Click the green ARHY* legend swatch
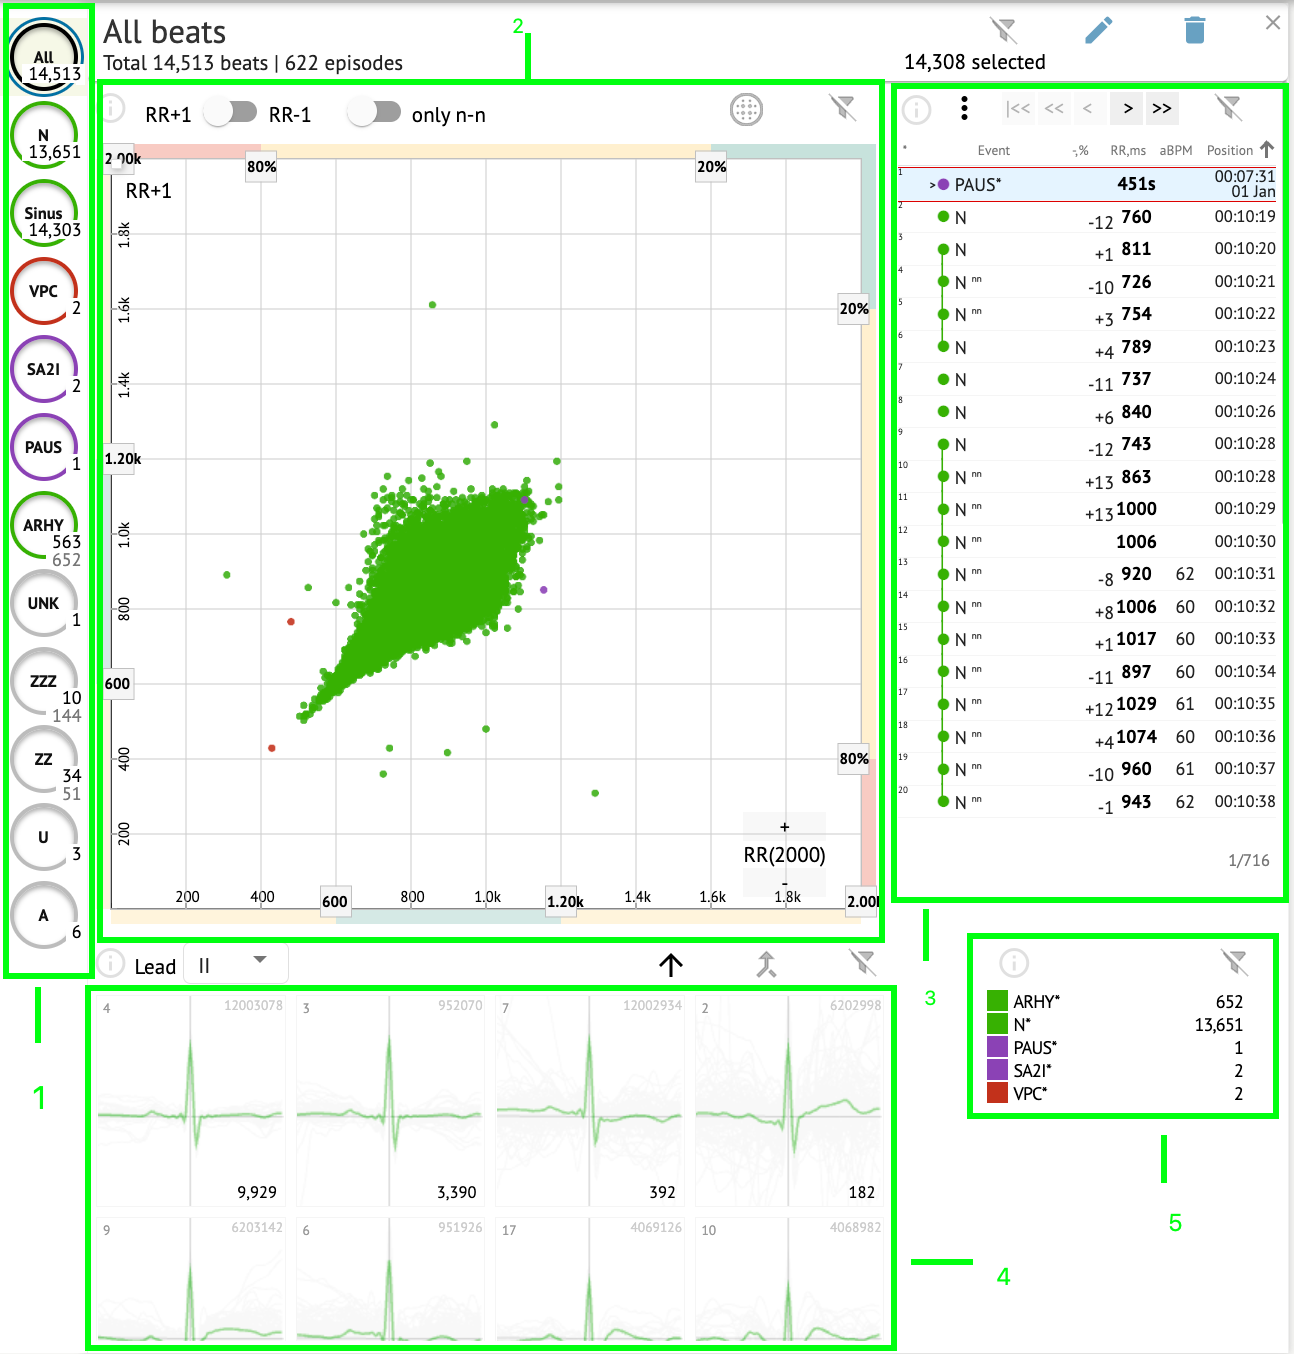 click(997, 1001)
